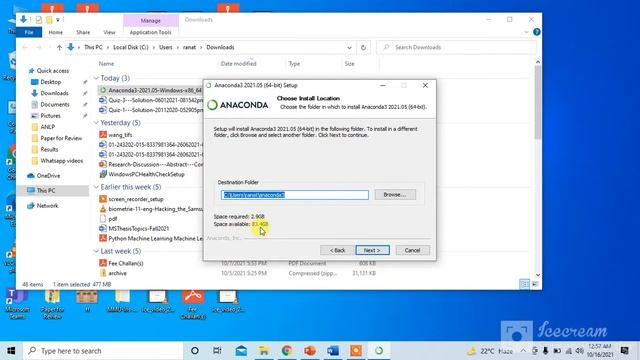
Task: Open the Share ribbon tab
Action: tap(83, 32)
